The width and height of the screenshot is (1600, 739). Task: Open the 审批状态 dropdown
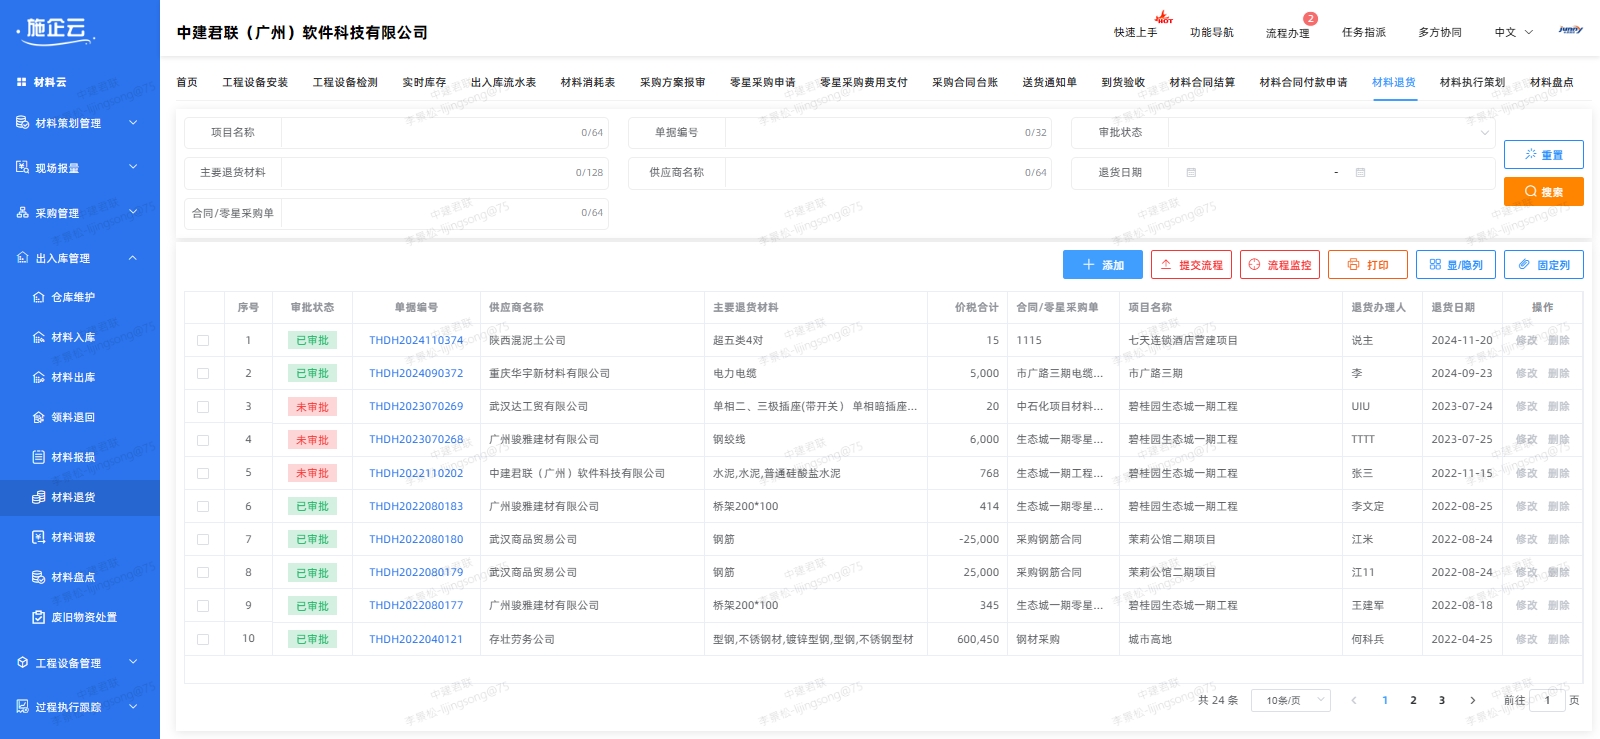tap(1332, 132)
